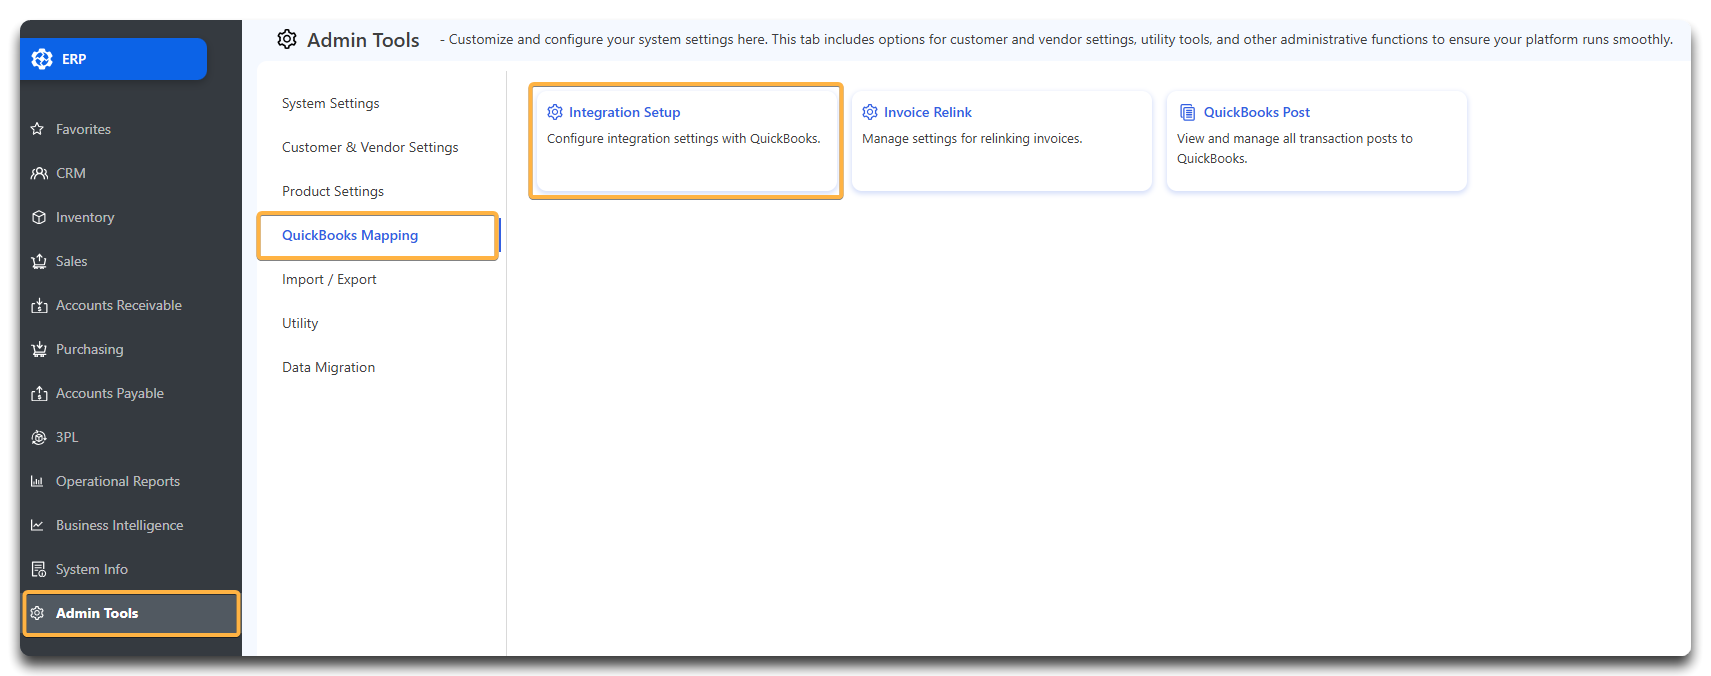
Task: Click the Accounts Payable icon
Action: point(39,393)
